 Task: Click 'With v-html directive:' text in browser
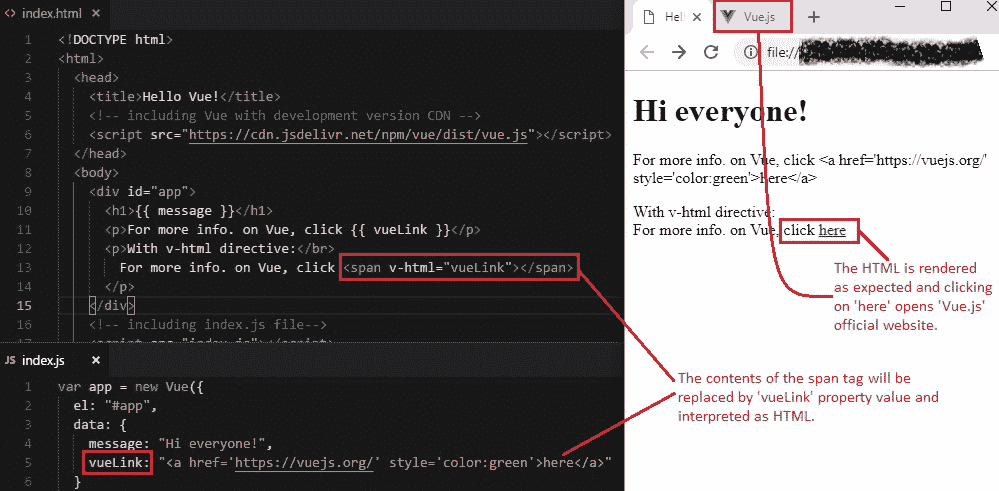703,211
